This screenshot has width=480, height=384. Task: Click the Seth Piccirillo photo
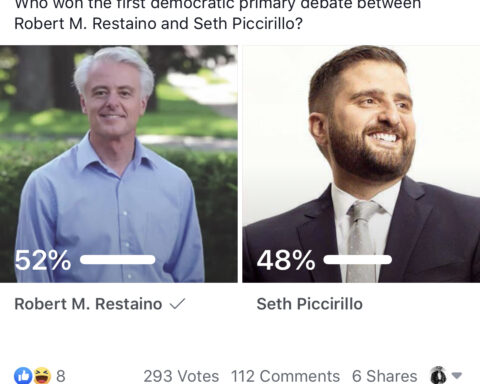tap(361, 164)
